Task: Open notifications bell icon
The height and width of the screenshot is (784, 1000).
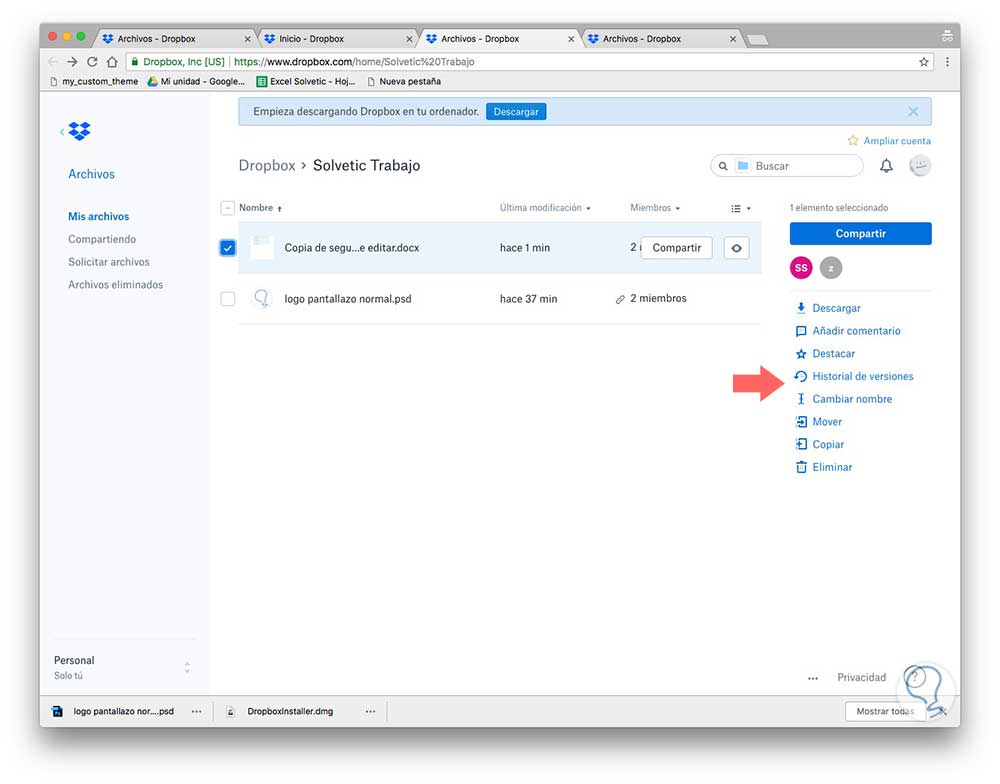Action: point(886,166)
